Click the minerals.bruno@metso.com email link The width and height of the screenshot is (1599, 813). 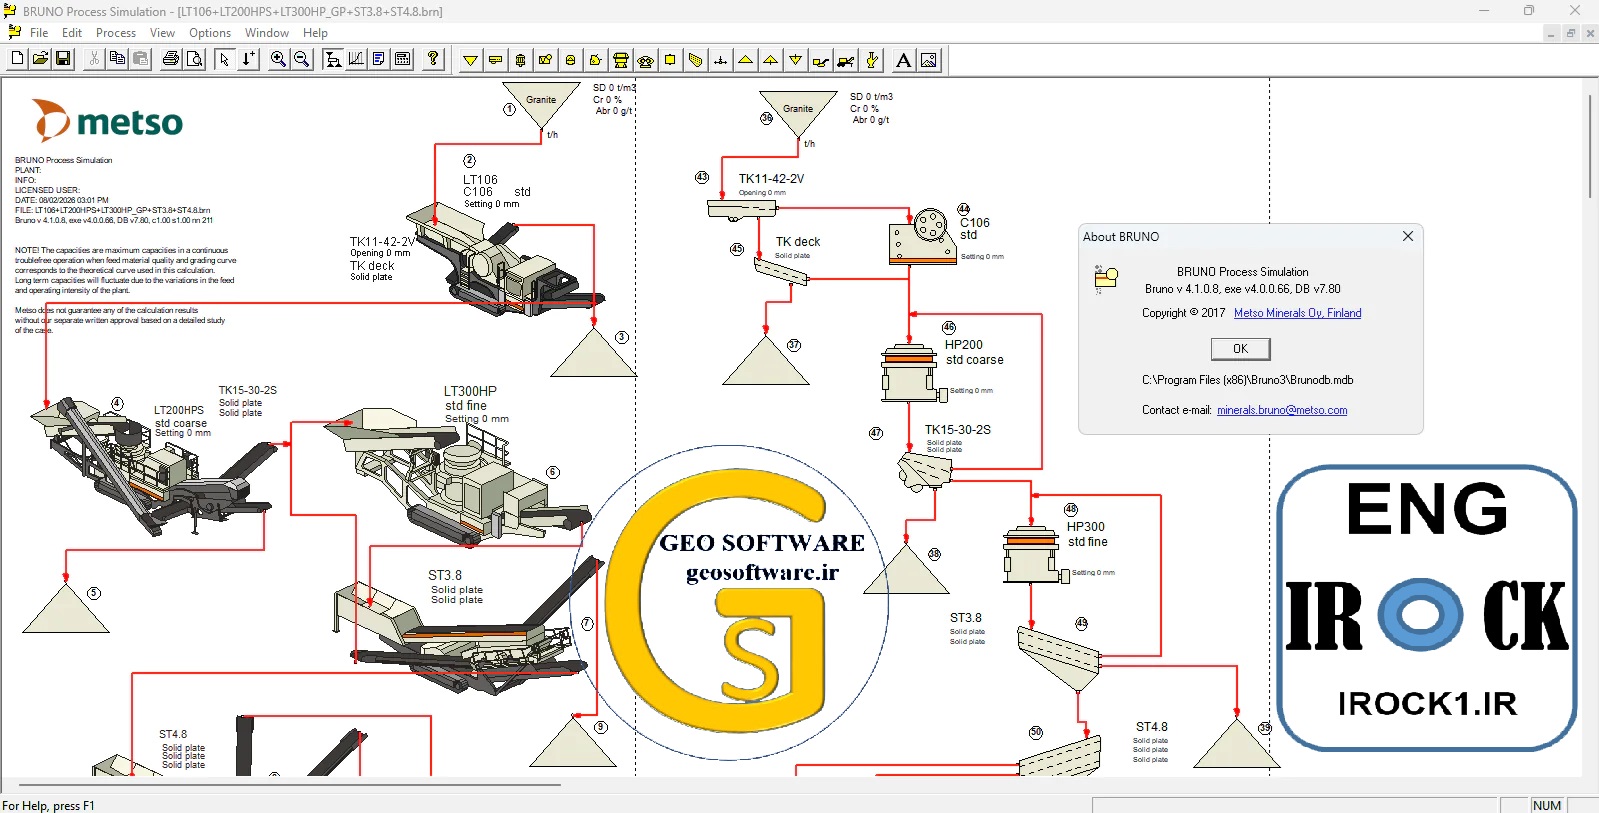[x=1282, y=410]
